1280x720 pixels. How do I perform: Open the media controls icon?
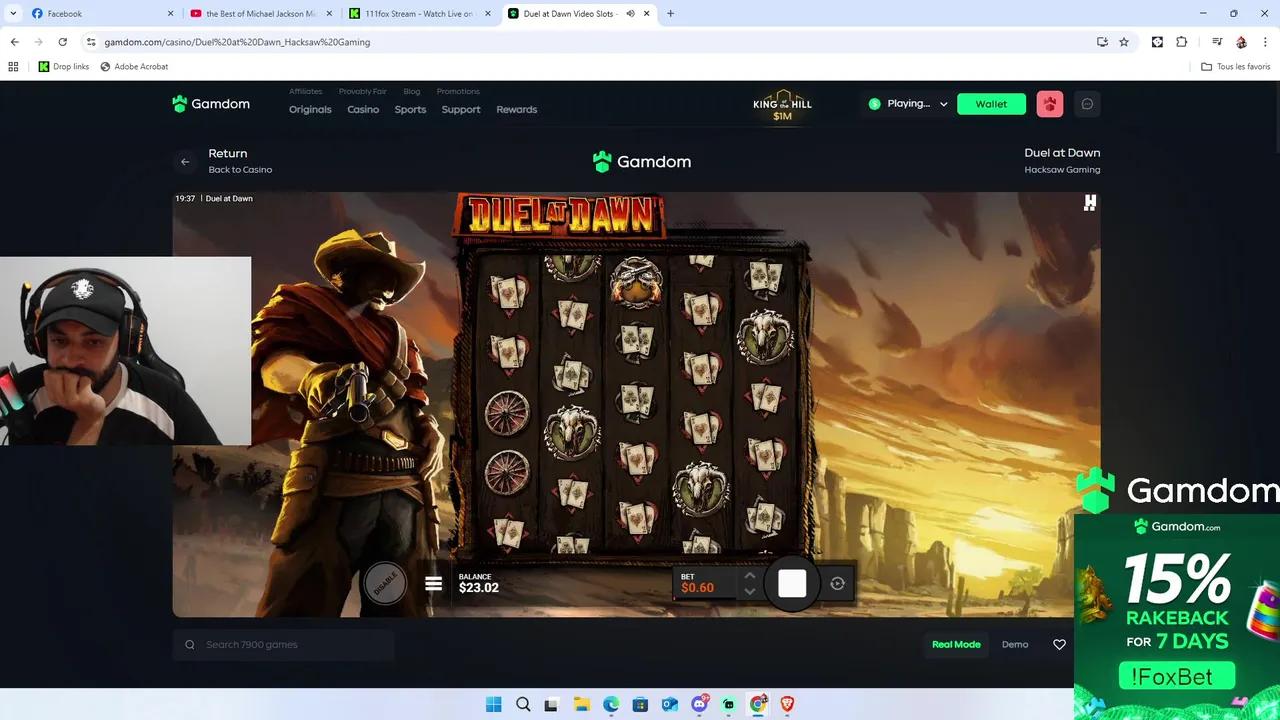point(1217,42)
